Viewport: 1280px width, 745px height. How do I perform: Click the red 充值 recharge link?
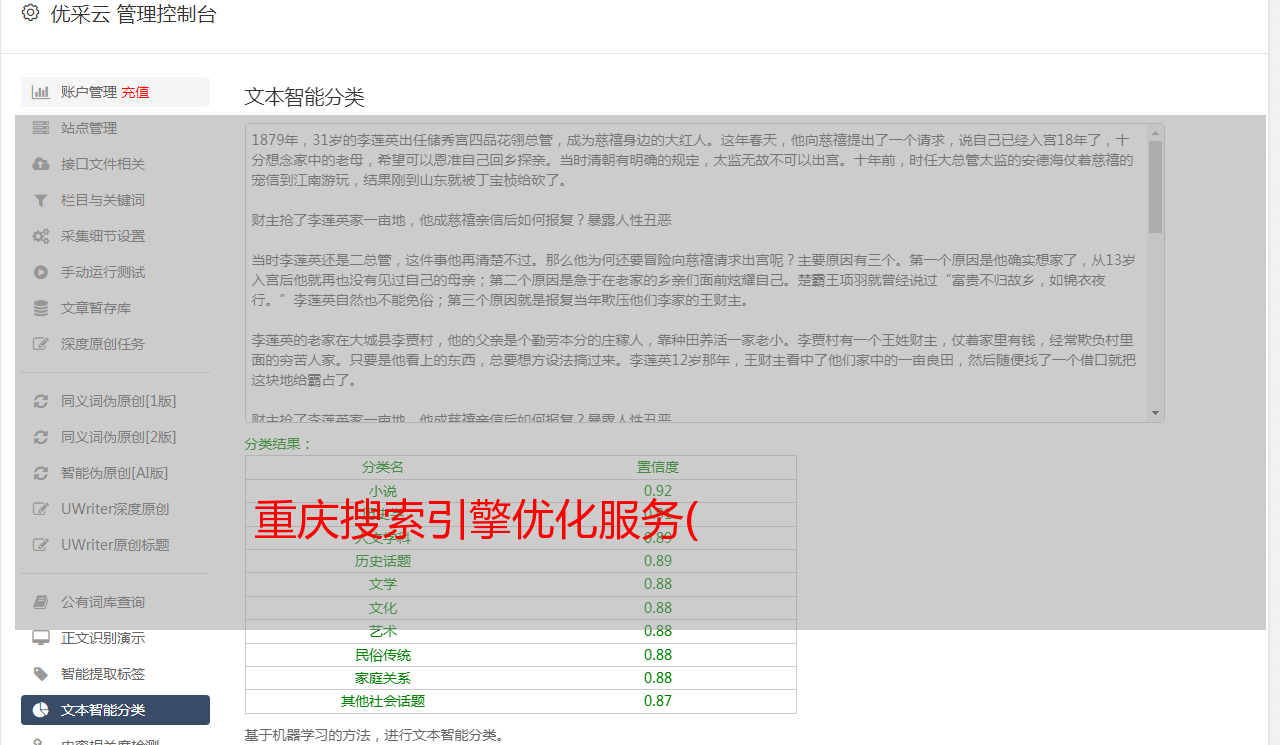pyautogui.click(x=135, y=92)
